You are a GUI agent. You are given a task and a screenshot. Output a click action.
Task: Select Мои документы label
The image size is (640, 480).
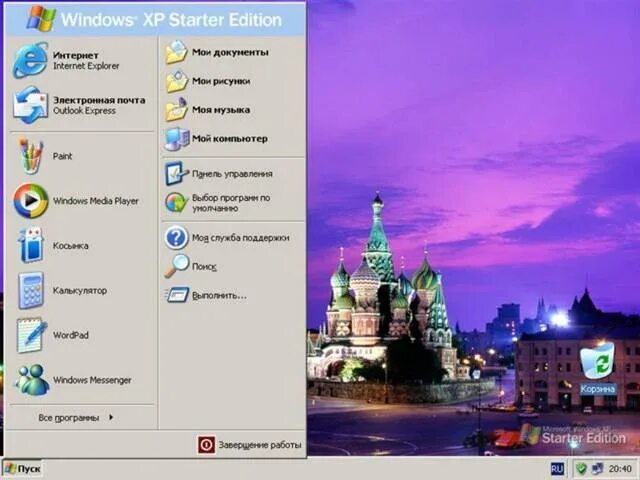[x=230, y=52]
